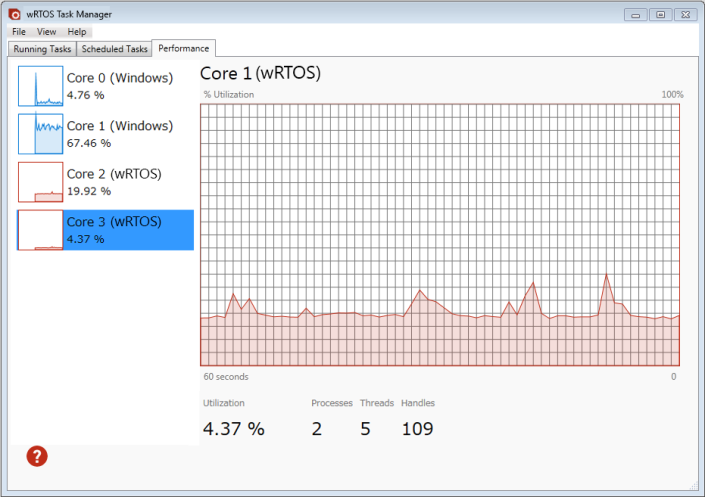Click the Core 0 (Windows) label
Screen dimensions: 705x497
click(x=119, y=78)
